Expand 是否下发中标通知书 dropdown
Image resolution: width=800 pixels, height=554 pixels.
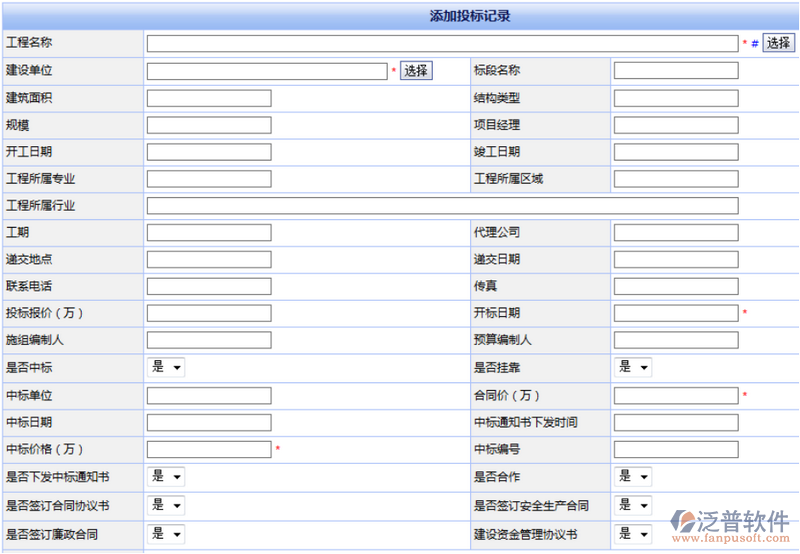166,477
